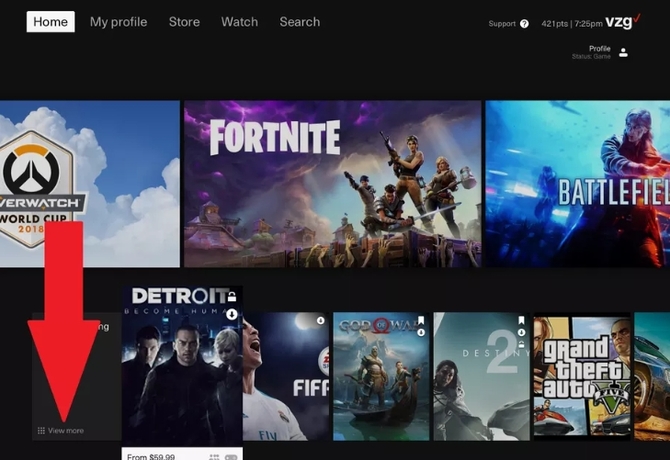Click the lock icon on Detroit tile

232,296
